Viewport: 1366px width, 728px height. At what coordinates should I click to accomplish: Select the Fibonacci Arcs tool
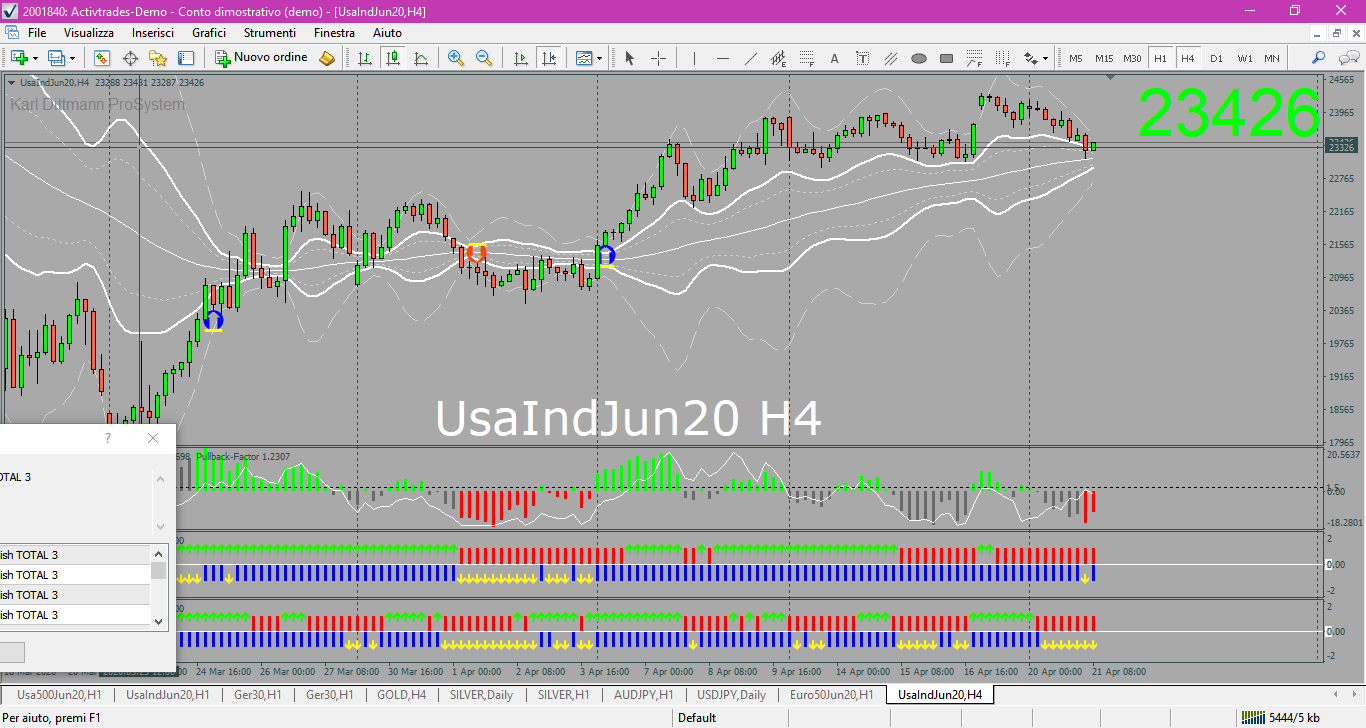(x=974, y=58)
